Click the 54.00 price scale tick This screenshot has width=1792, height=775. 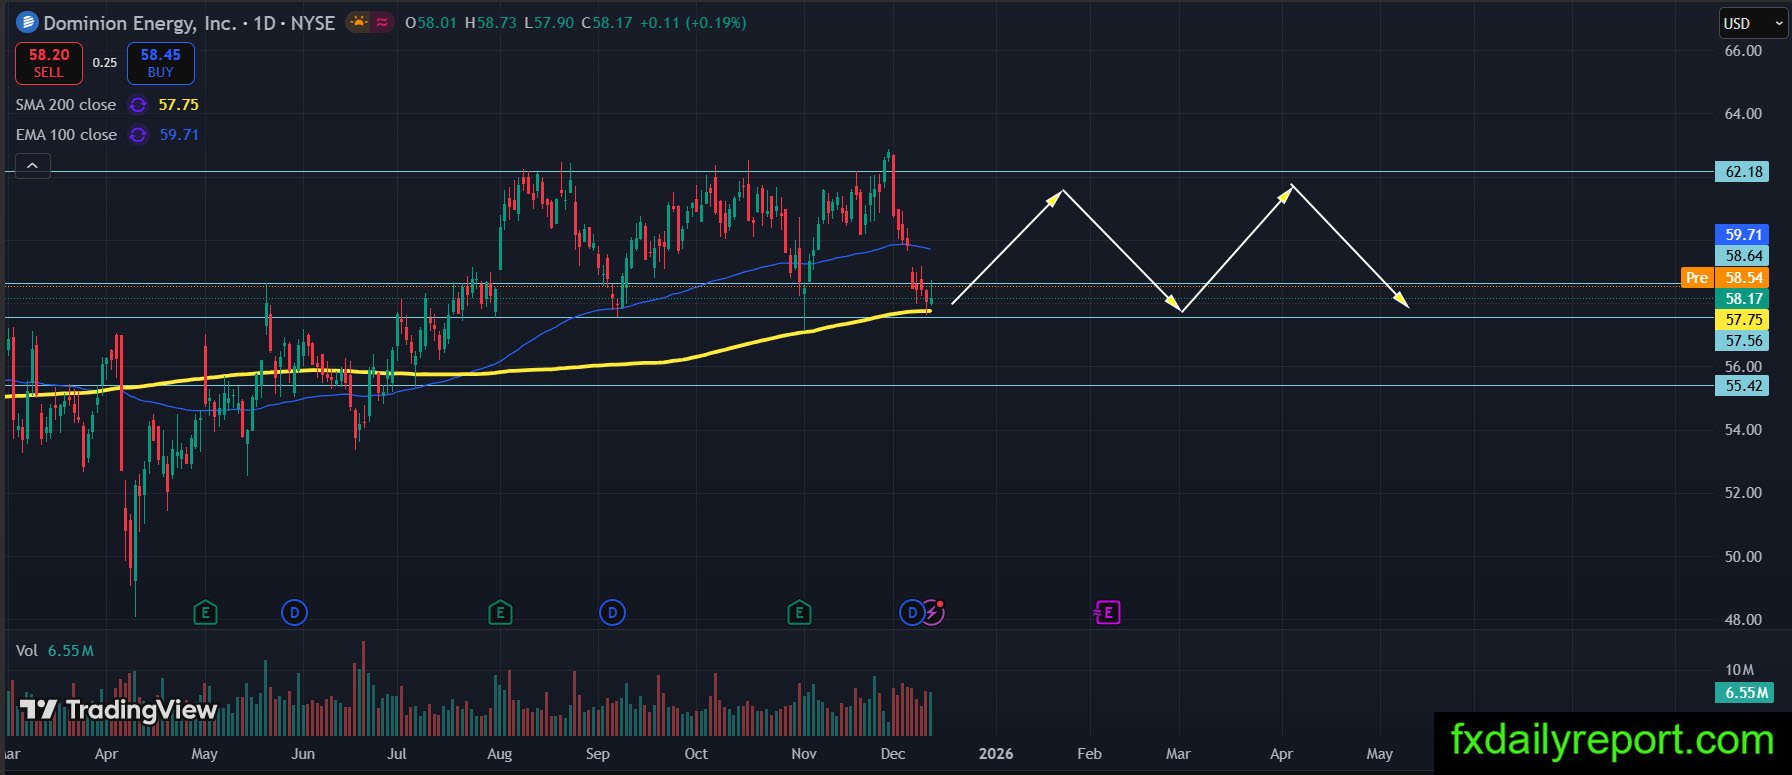point(1743,430)
